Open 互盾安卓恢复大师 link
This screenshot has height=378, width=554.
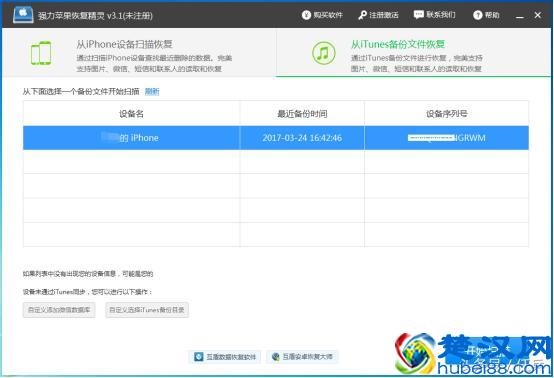pyautogui.click(x=302, y=357)
